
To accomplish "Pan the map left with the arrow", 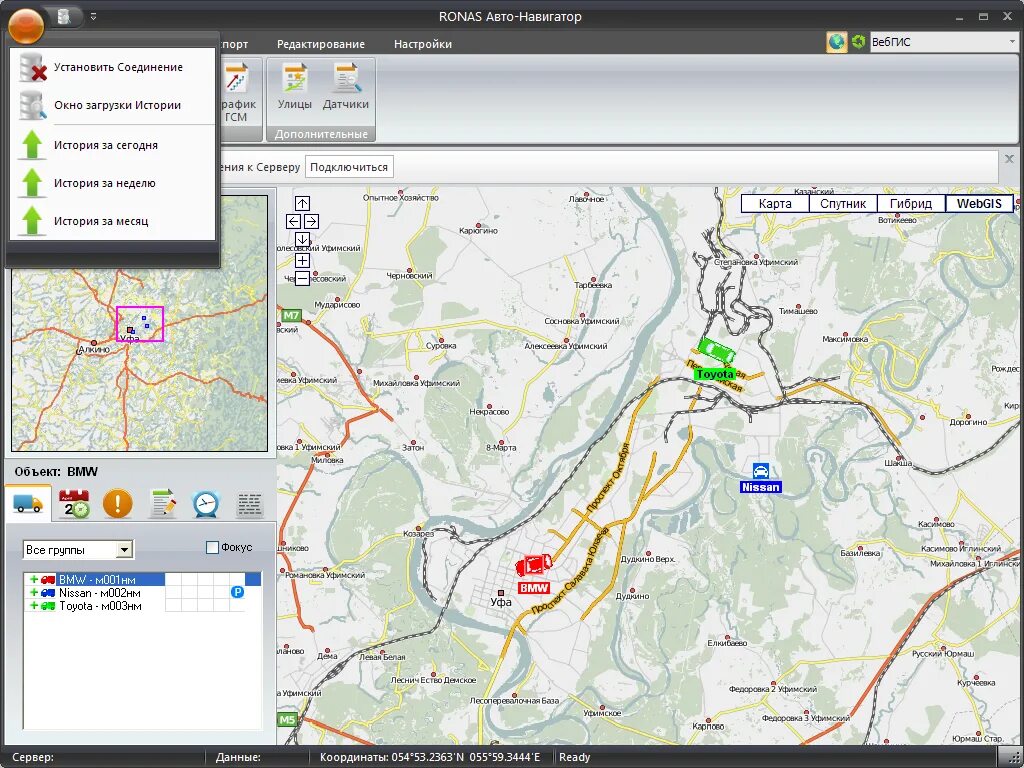I will click(x=293, y=221).
